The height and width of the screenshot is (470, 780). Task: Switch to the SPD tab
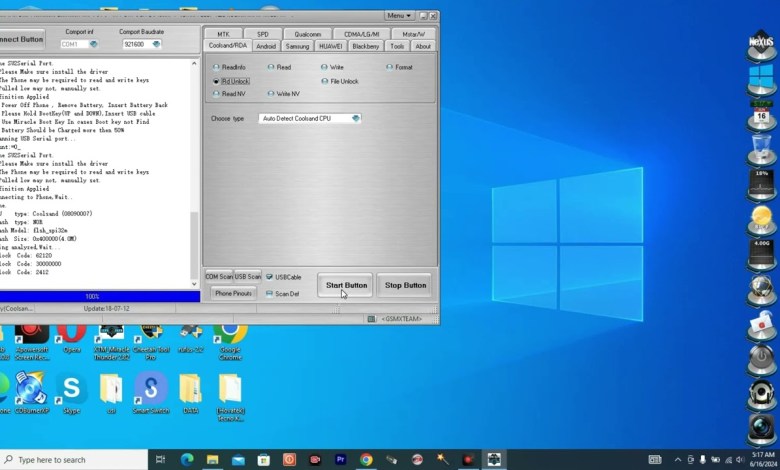[x=263, y=34]
